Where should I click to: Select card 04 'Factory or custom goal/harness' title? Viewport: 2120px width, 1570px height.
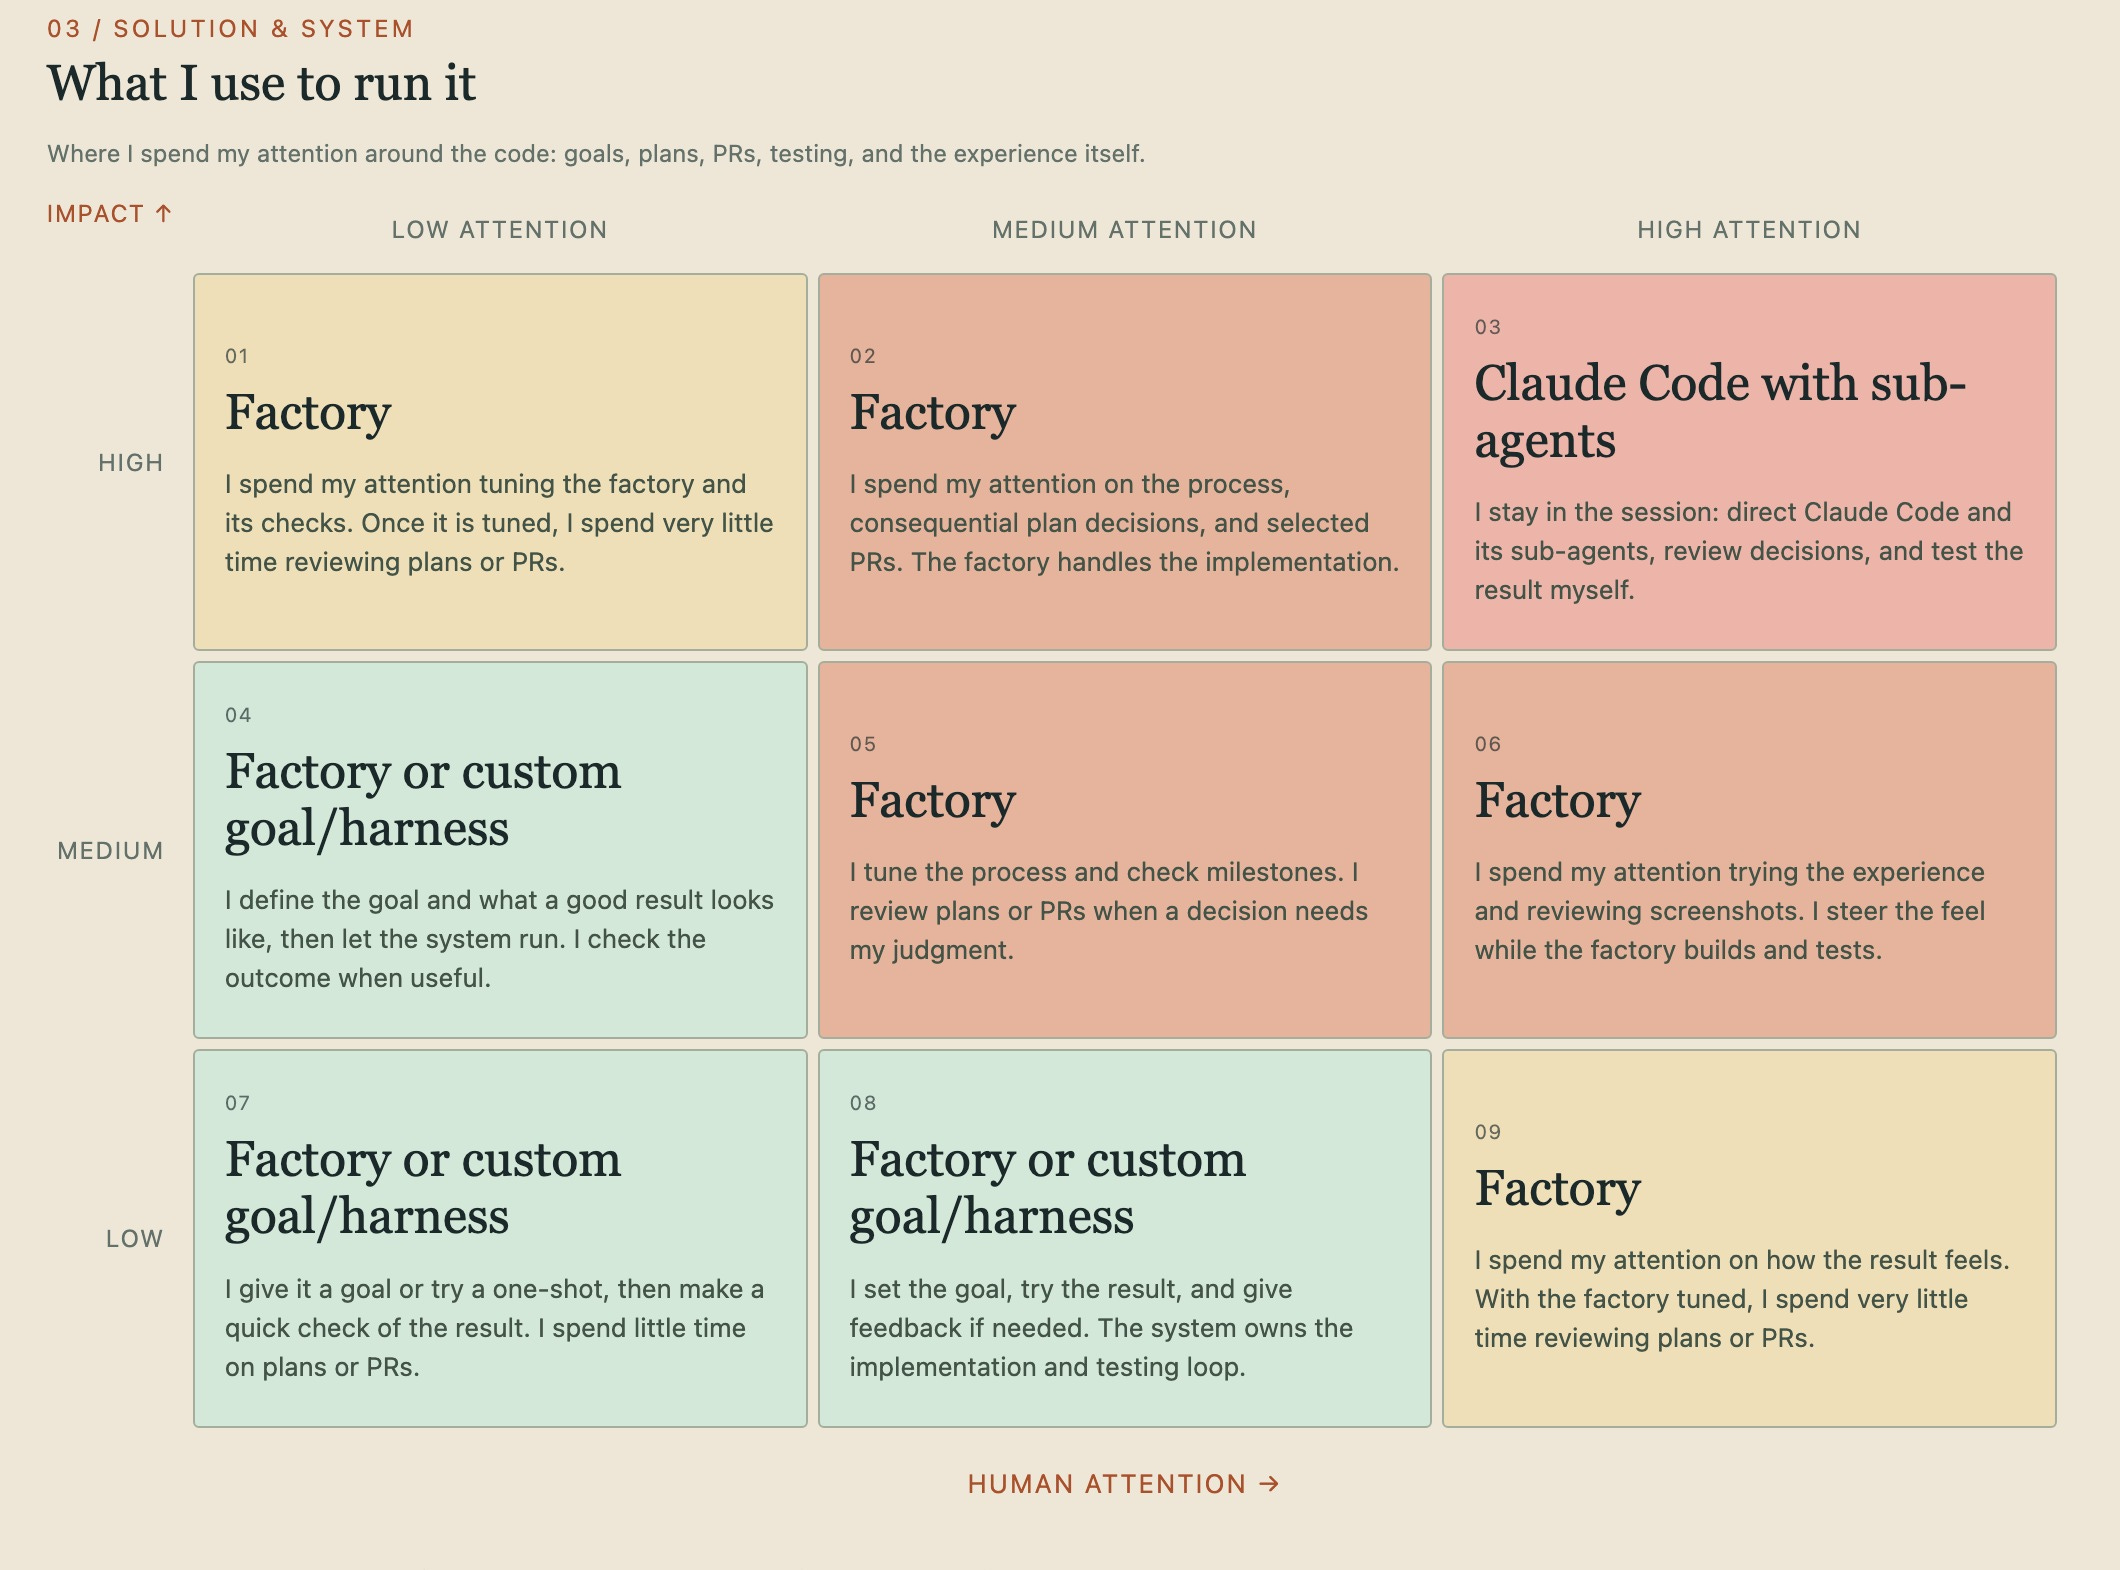(423, 800)
